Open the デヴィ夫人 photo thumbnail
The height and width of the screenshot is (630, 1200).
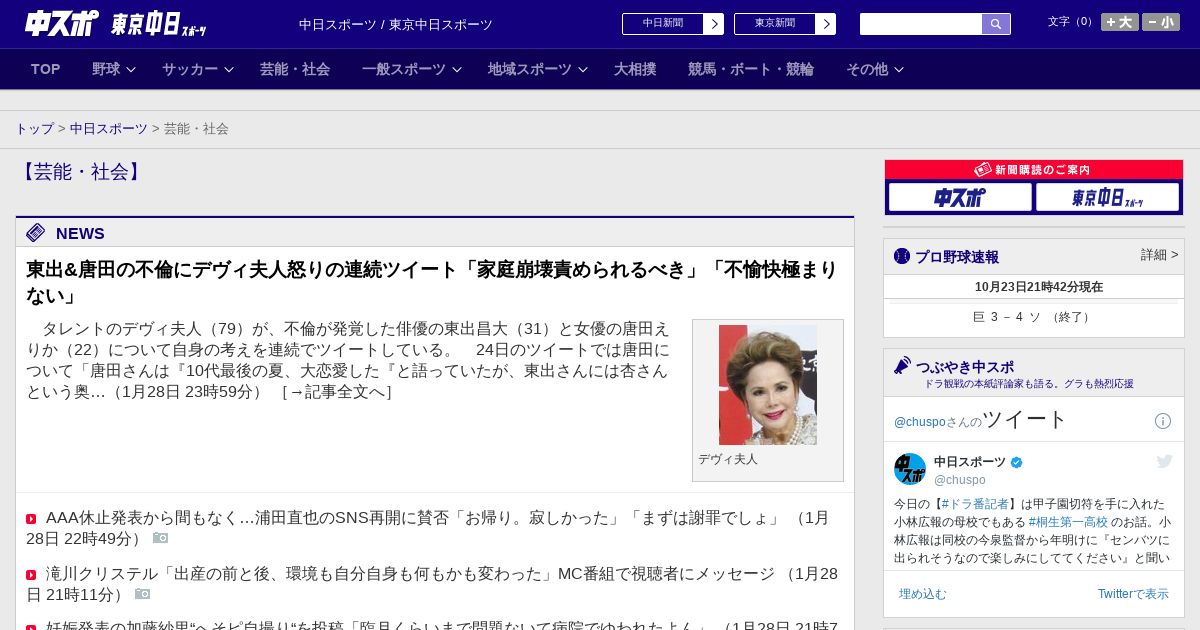point(768,385)
